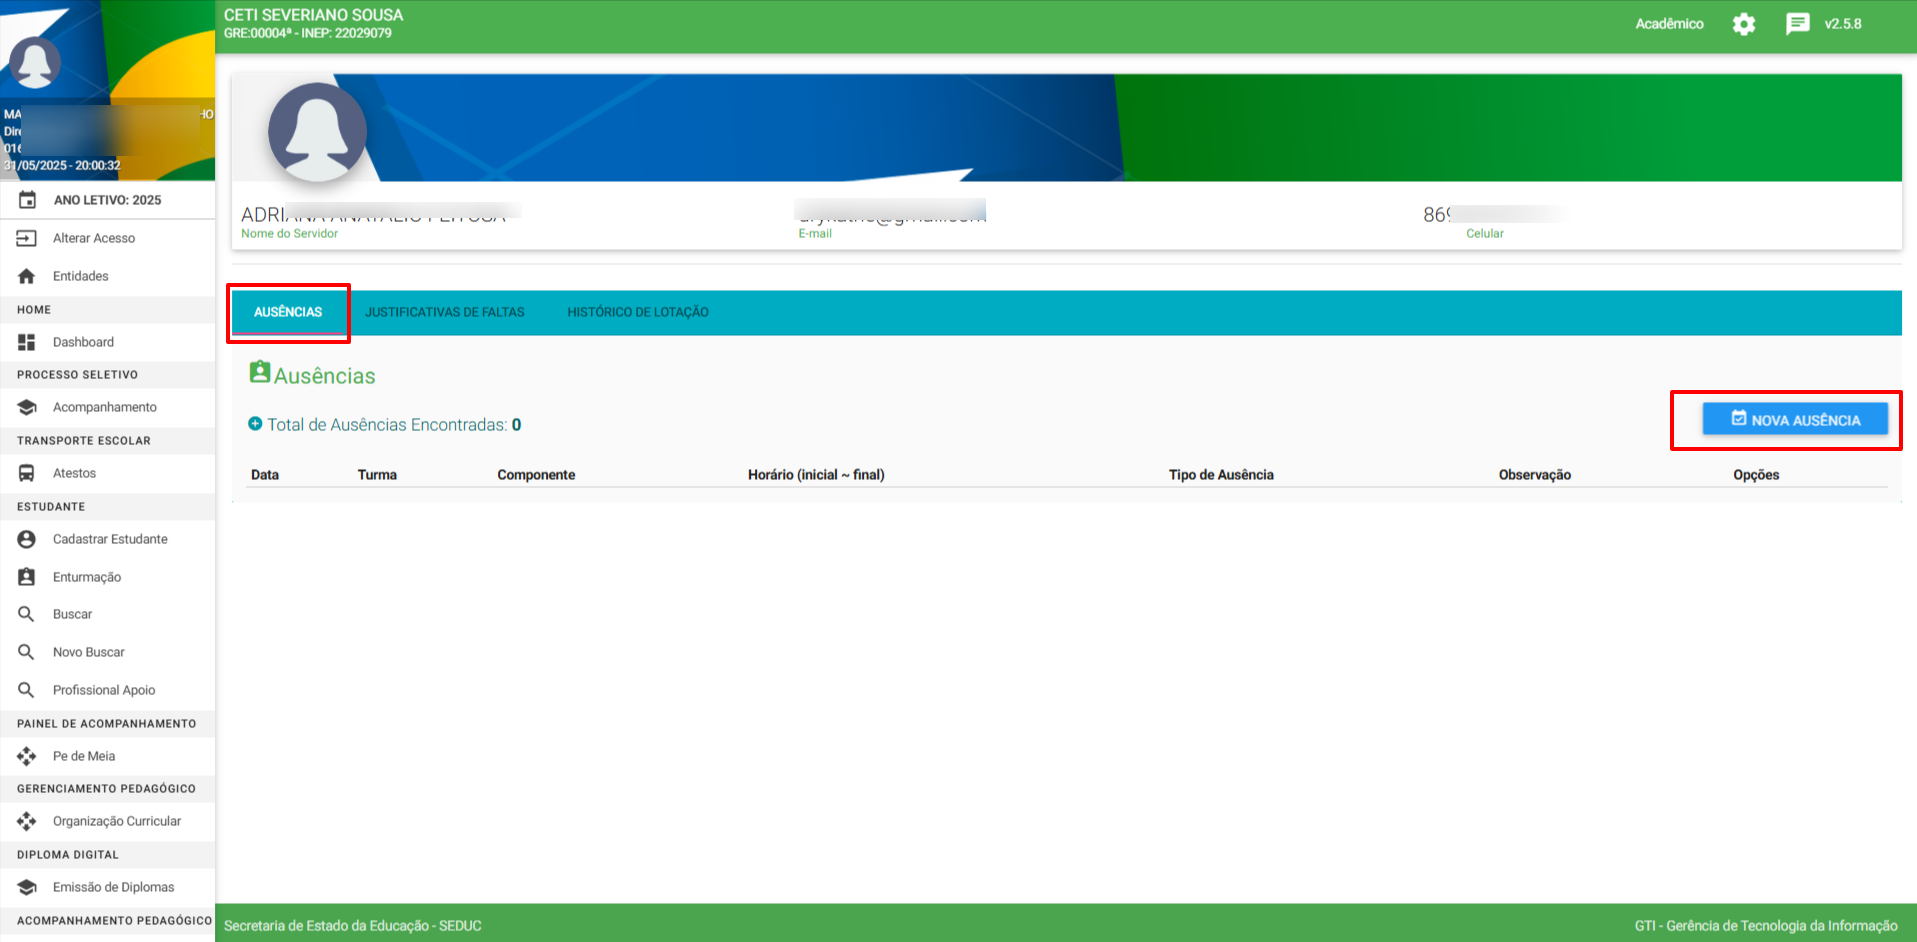
Task: Expand the total absences plus icon
Action: click(x=255, y=424)
